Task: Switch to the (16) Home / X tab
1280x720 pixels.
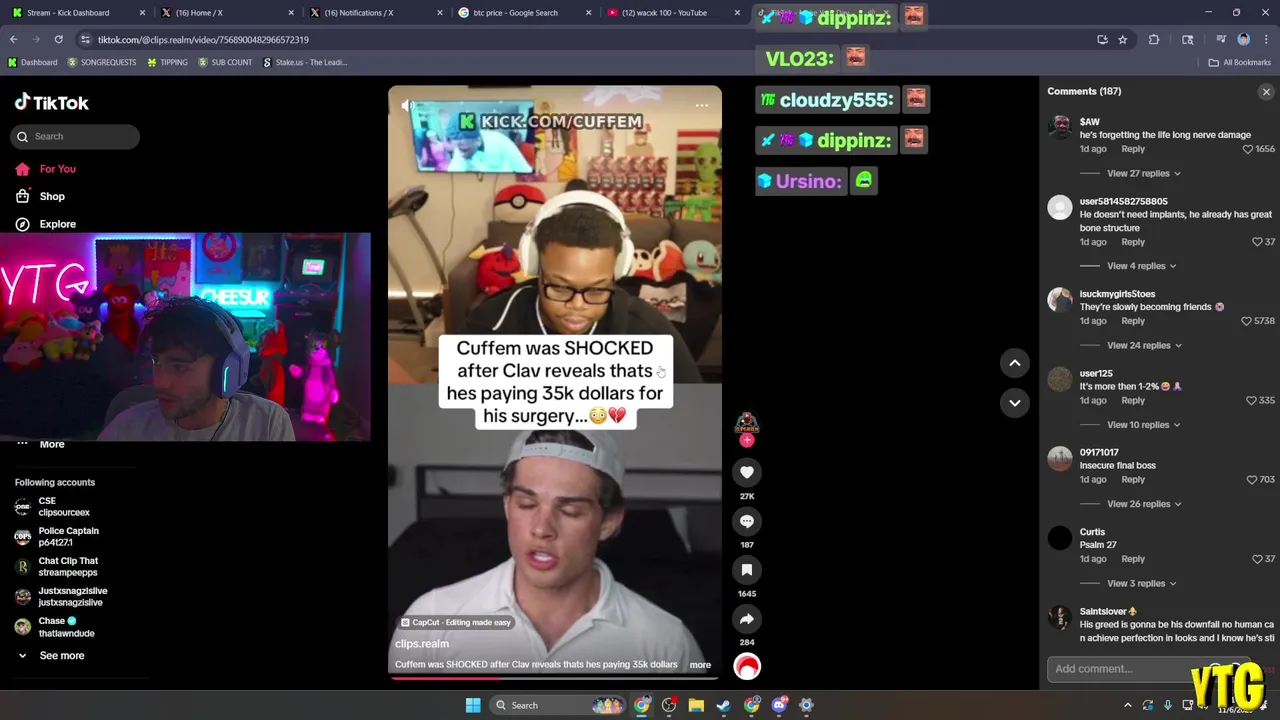Action: [x=225, y=13]
